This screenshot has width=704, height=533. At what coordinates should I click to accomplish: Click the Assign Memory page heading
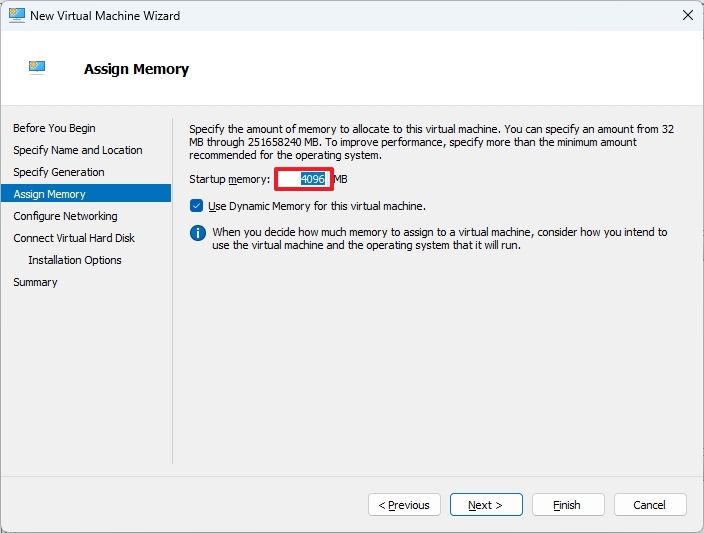tap(136, 69)
